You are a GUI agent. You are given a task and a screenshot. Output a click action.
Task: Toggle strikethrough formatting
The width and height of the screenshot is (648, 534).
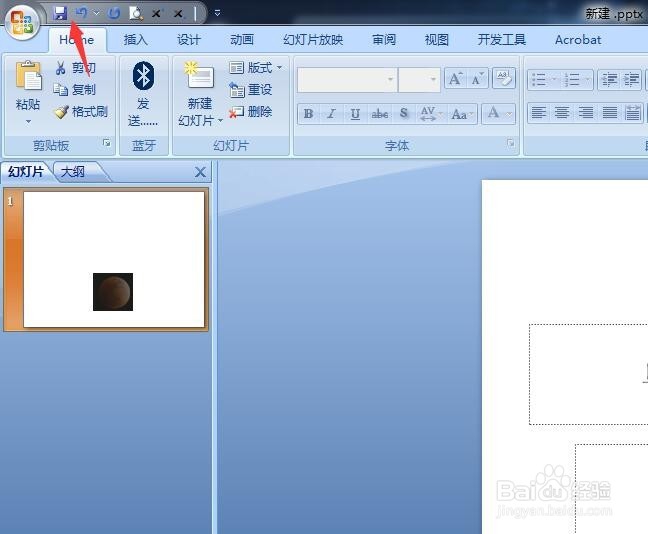click(379, 114)
